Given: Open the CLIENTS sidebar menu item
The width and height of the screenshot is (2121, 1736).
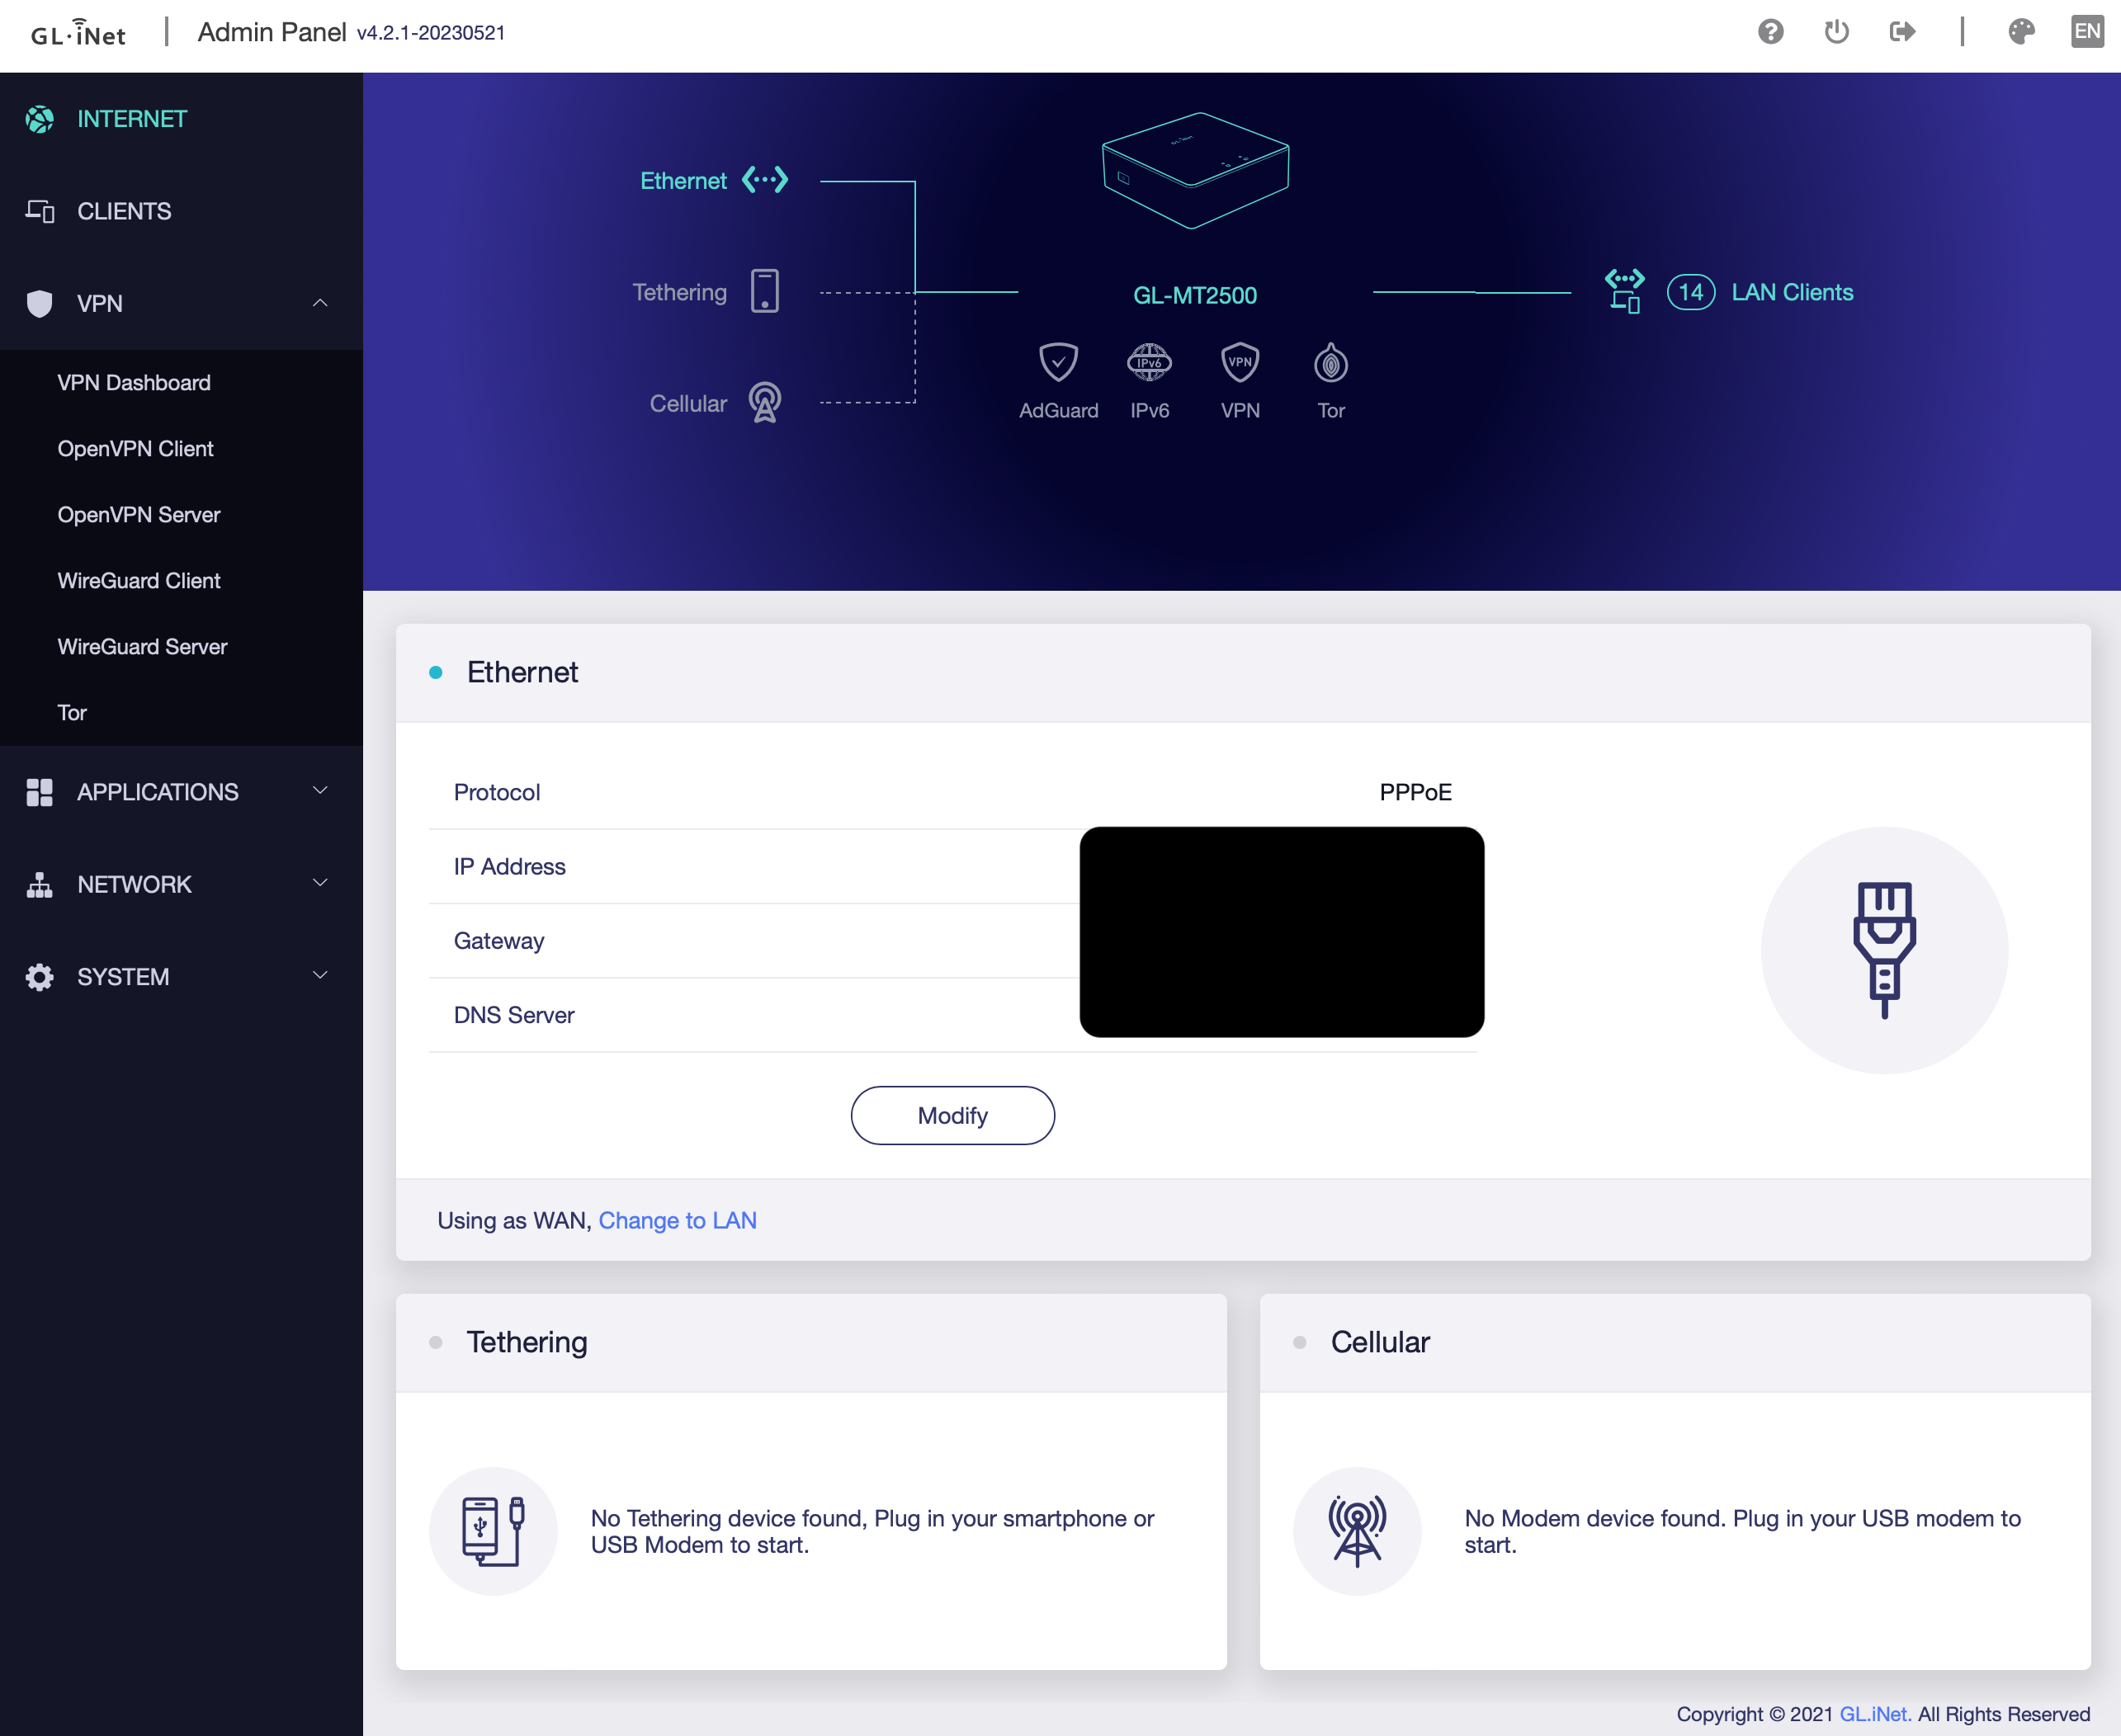Looking at the screenshot, I should point(124,211).
